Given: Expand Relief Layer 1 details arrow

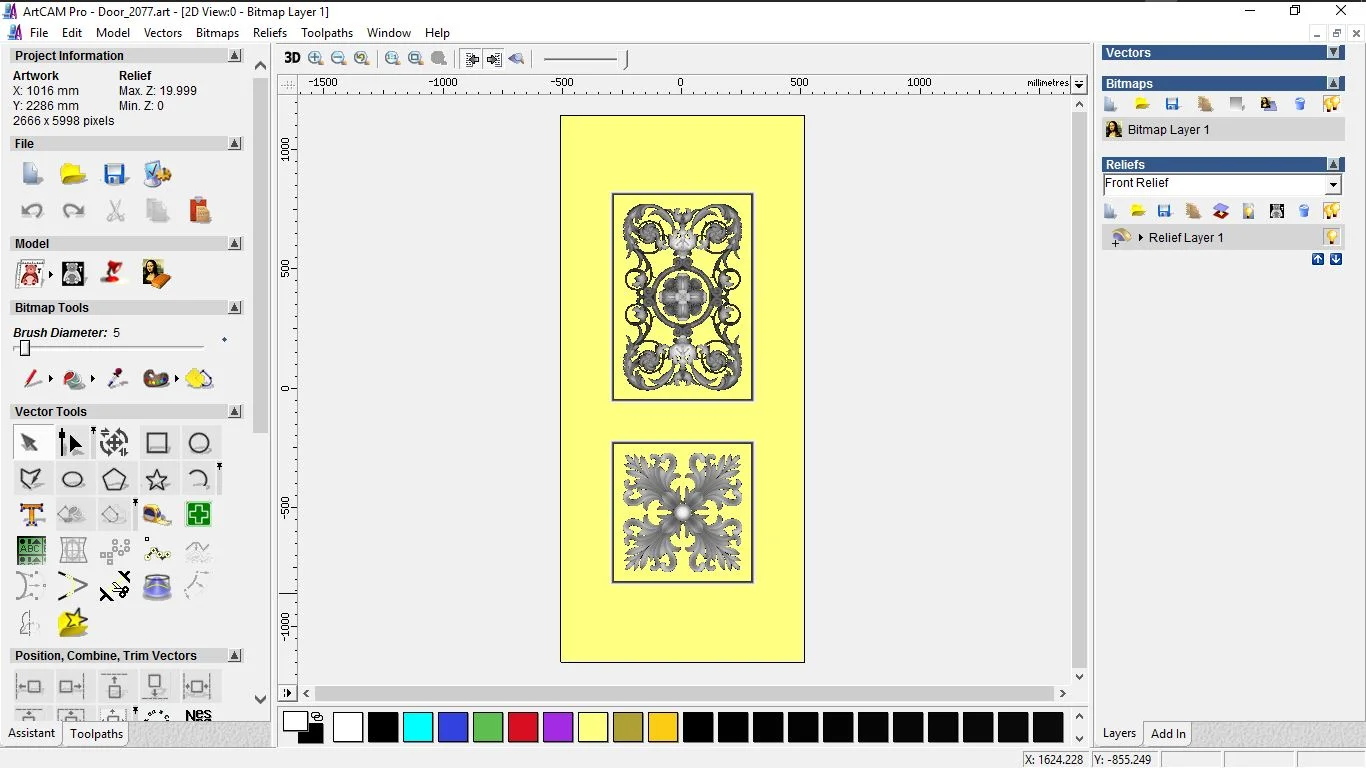Looking at the screenshot, I should pos(1141,238).
